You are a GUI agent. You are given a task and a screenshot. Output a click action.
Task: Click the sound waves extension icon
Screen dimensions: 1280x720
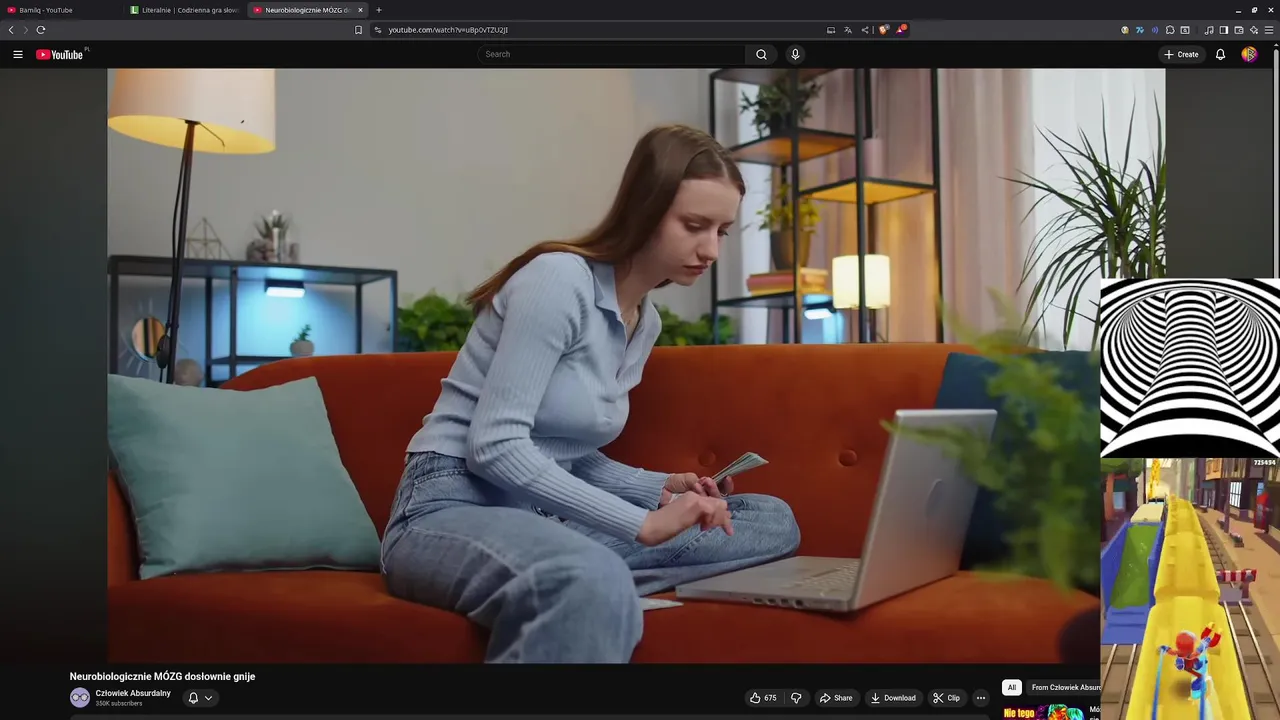coord(1154,30)
